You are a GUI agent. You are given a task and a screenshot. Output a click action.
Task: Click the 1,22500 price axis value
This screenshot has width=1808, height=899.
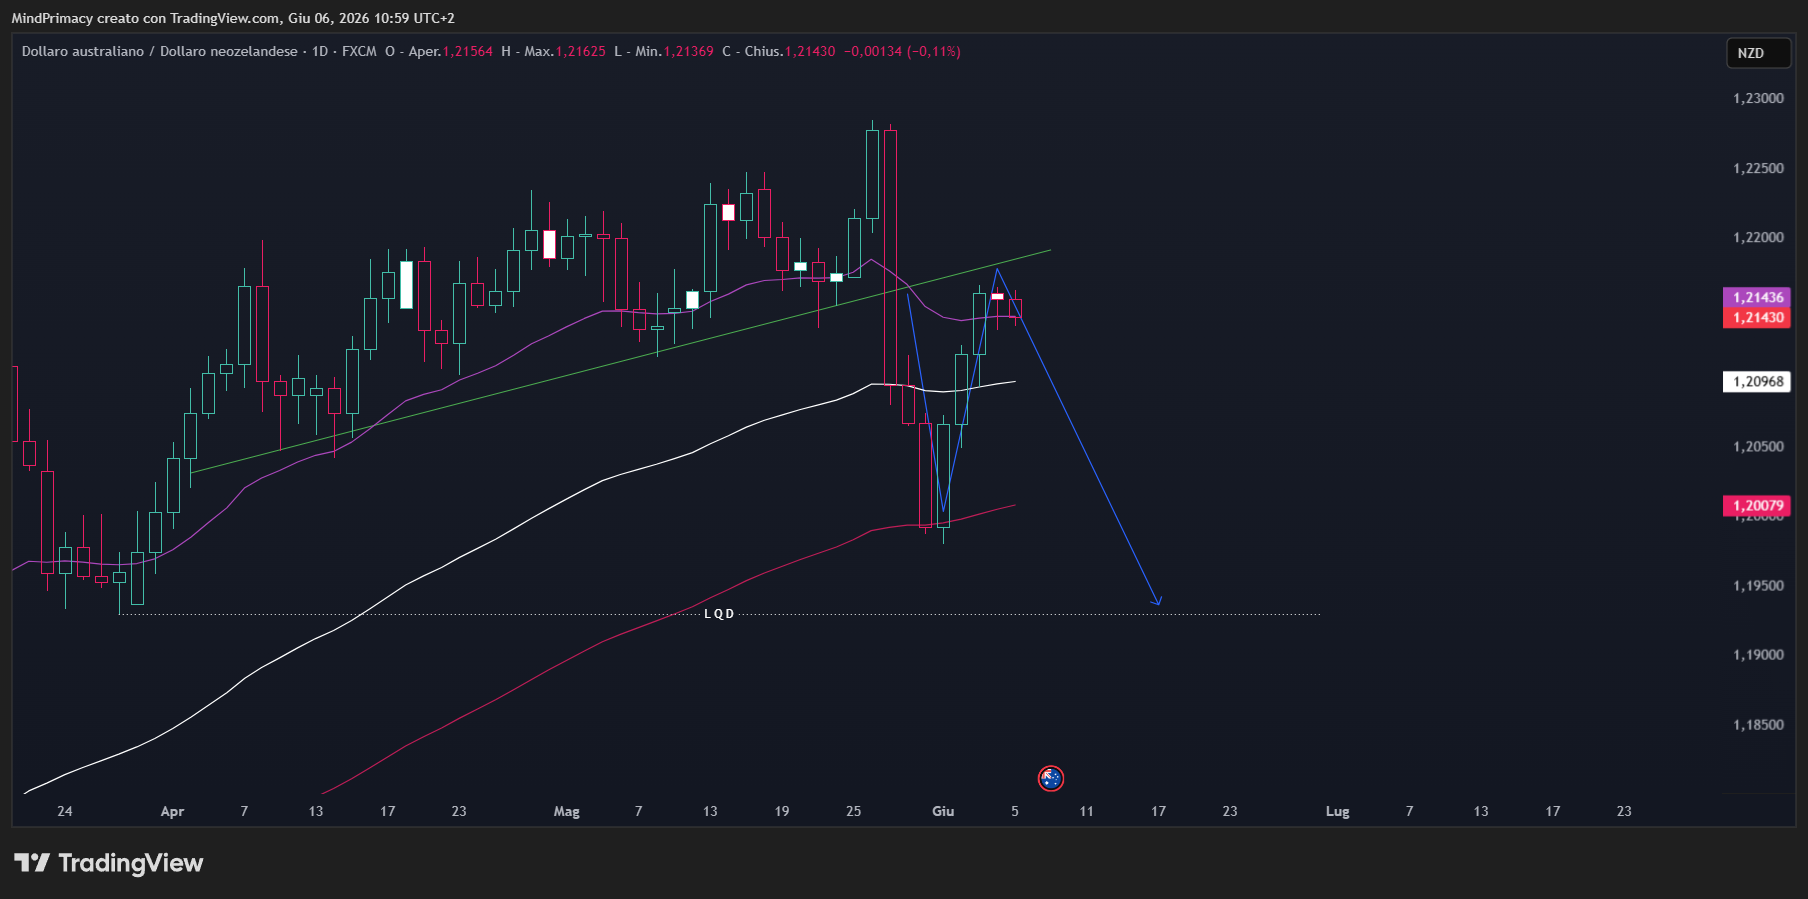[1758, 168]
